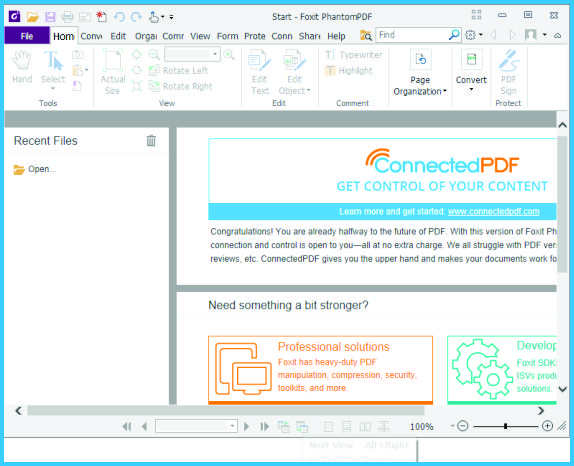Switch to the Convert ribbon tab
Image resolution: width=574 pixels, height=466 pixels.
(x=91, y=36)
